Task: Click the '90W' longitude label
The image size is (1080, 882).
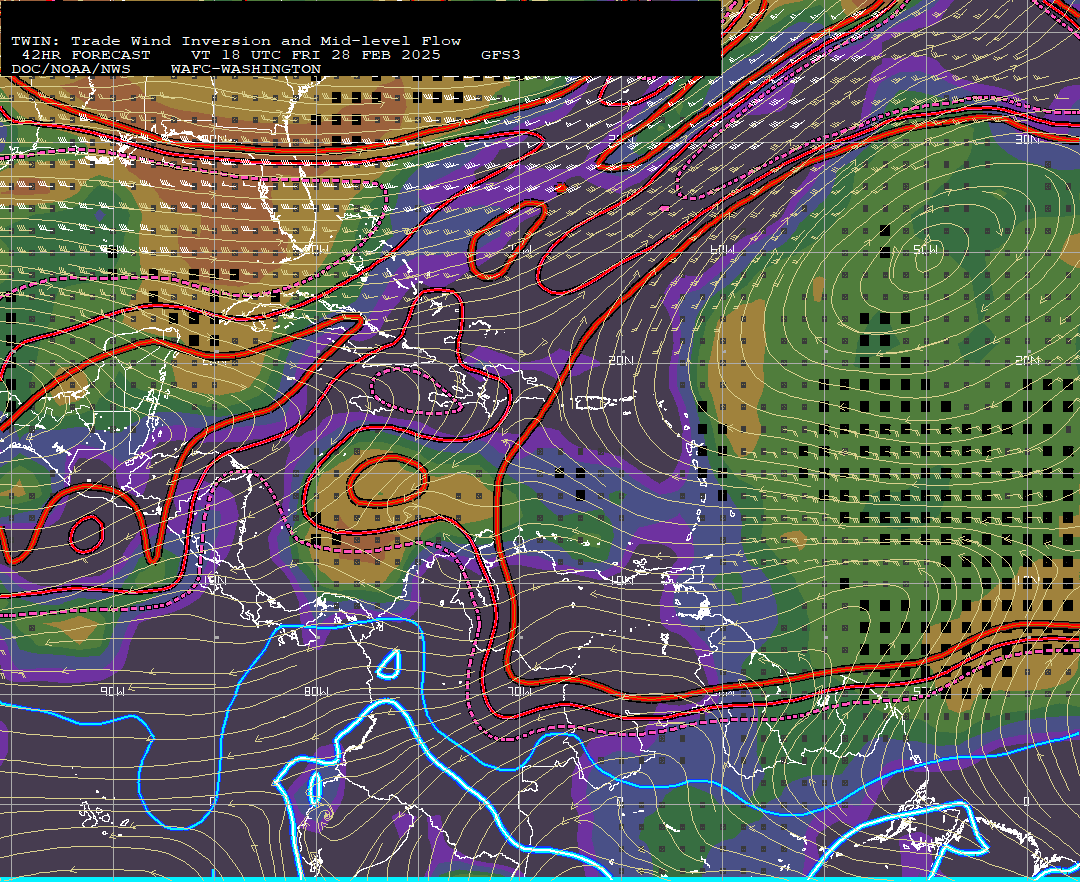Action: click(x=112, y=691)
